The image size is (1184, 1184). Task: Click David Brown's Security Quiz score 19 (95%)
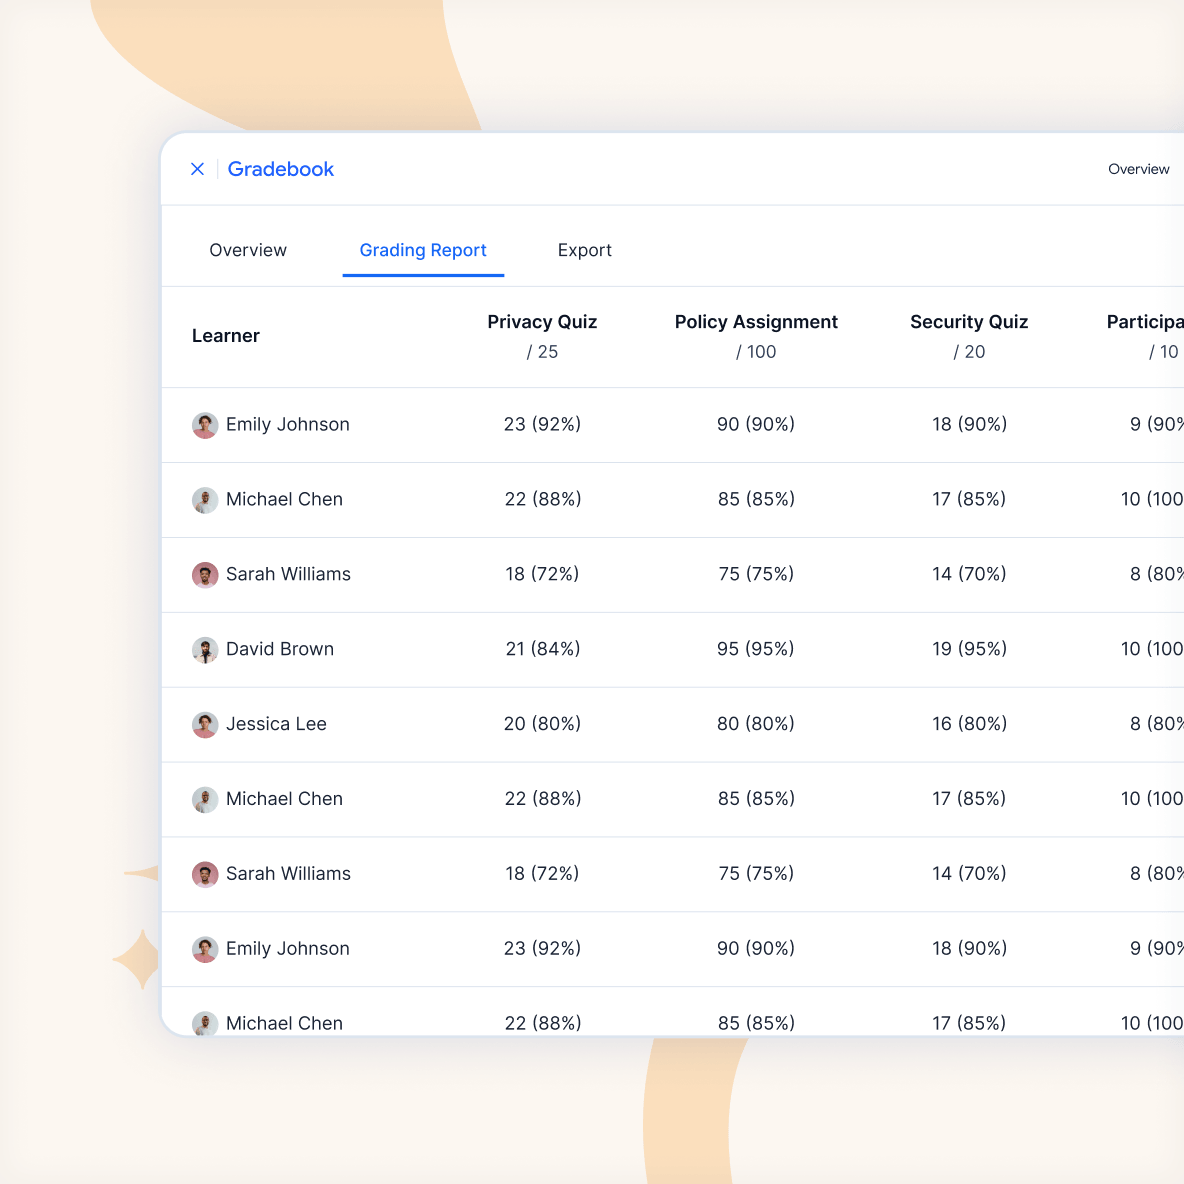point(969,649)
